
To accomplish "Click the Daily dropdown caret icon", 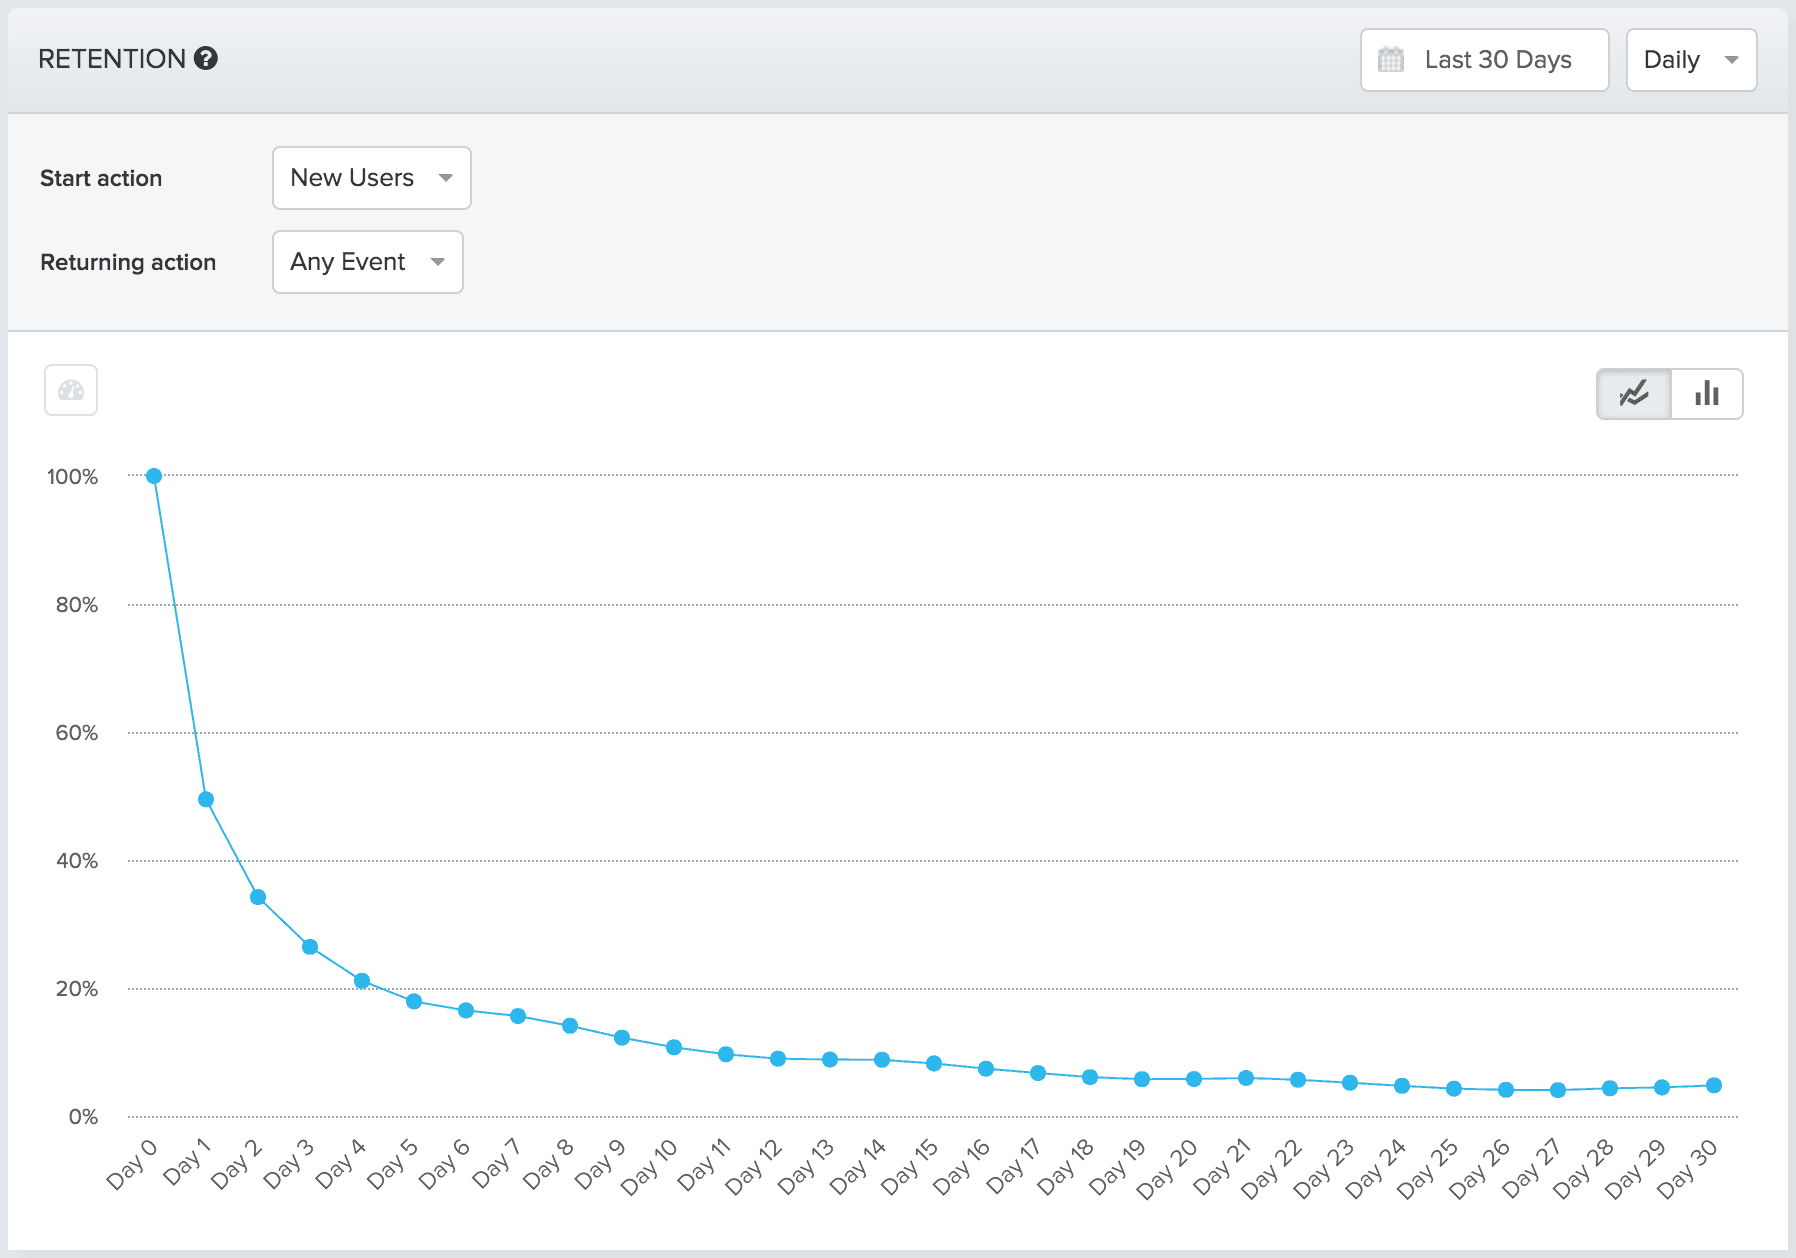I will 1733,60.
